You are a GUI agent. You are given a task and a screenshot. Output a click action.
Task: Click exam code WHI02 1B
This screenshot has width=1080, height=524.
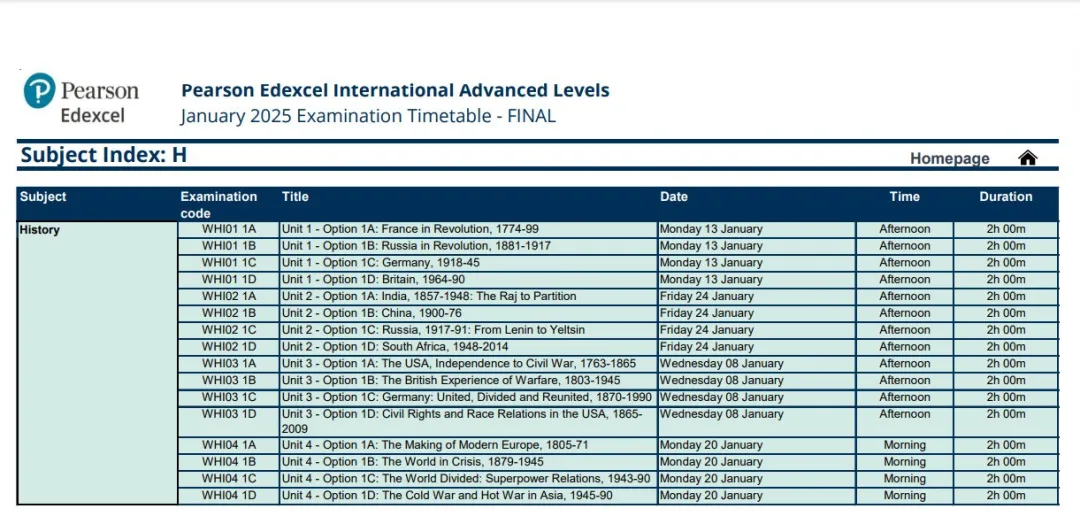point(229,313)
